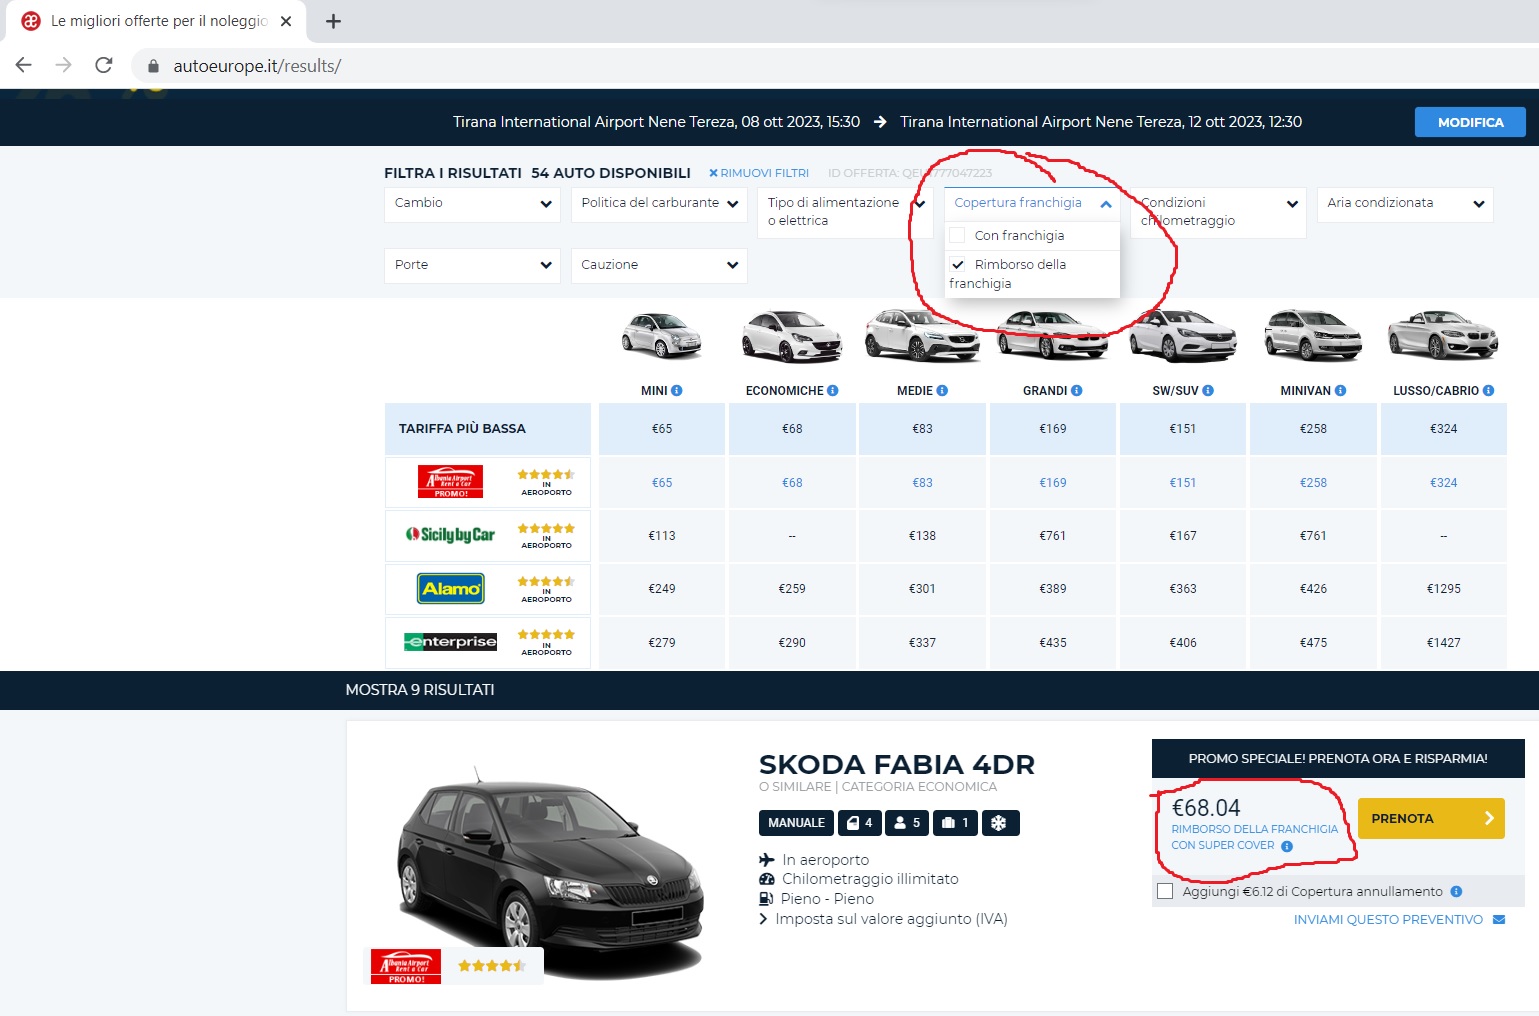The width and height of the screenshot is (1539, 1016).
Task: Open Tipo di alimentazione o elettrica filter
Action: [x=846, y=212]
